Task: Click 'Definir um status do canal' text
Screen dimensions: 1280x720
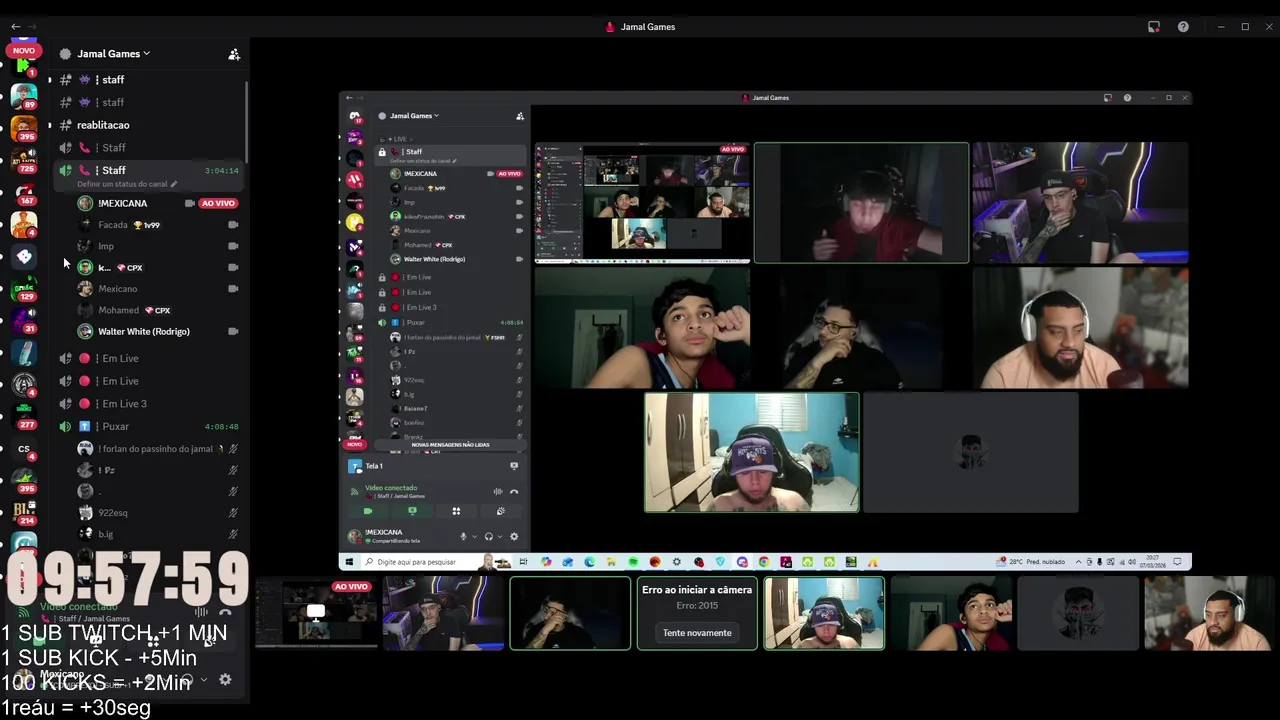Action: coord(122,185)
